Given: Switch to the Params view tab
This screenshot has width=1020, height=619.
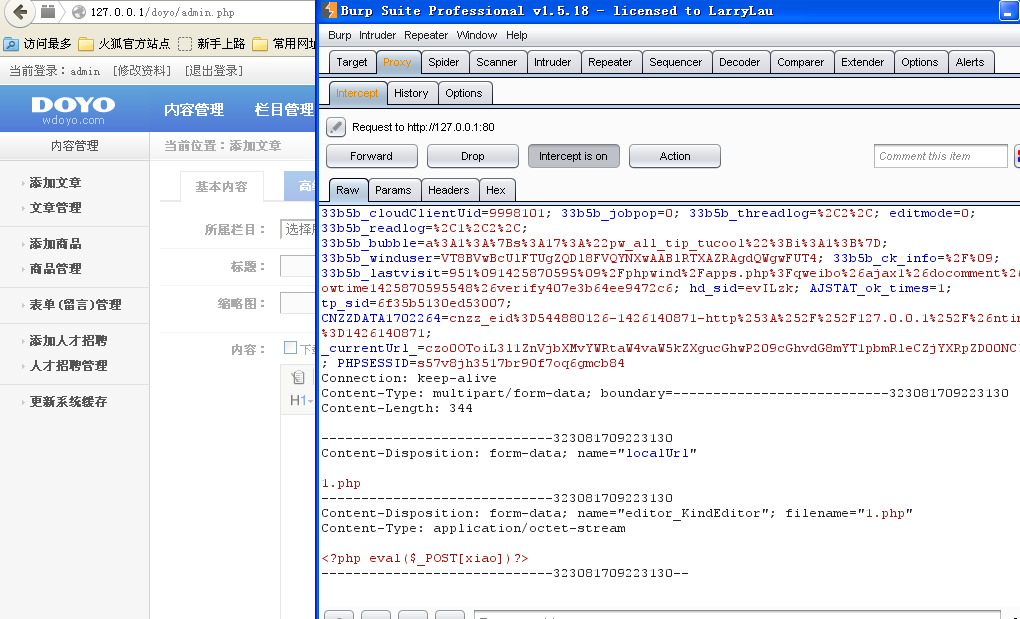Looking at the screenshot, I should [x=393, y=190].
